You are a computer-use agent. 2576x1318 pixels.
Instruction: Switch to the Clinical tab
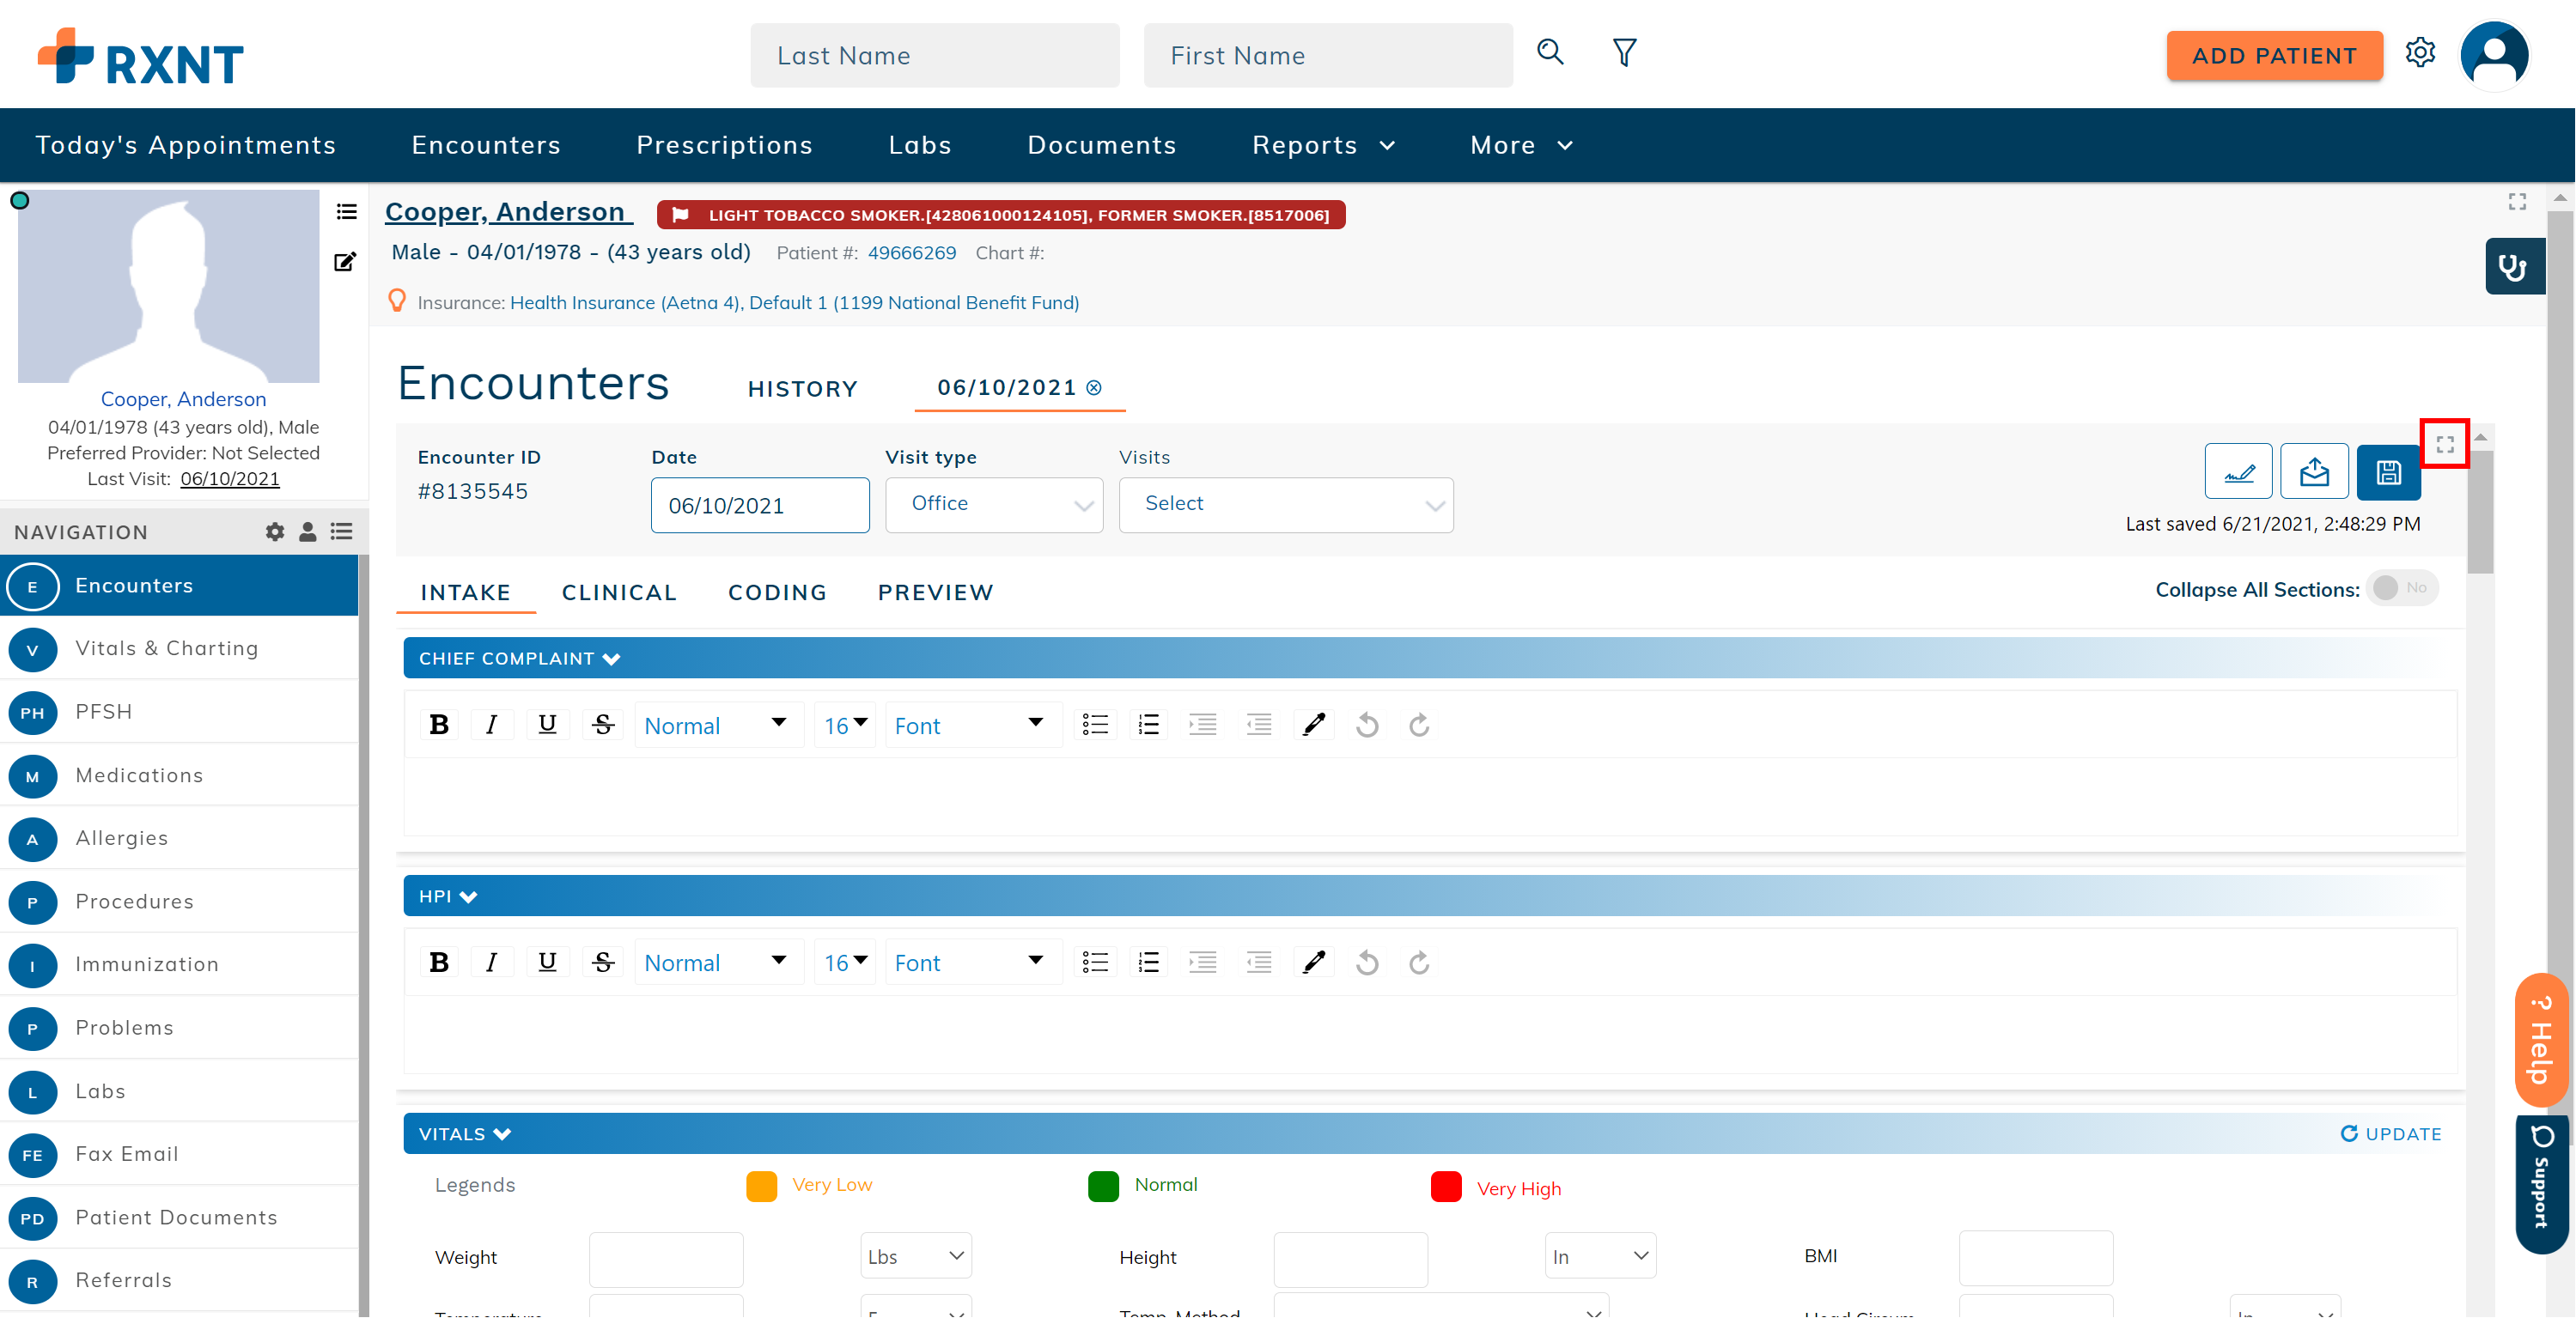tap(619, 593)
